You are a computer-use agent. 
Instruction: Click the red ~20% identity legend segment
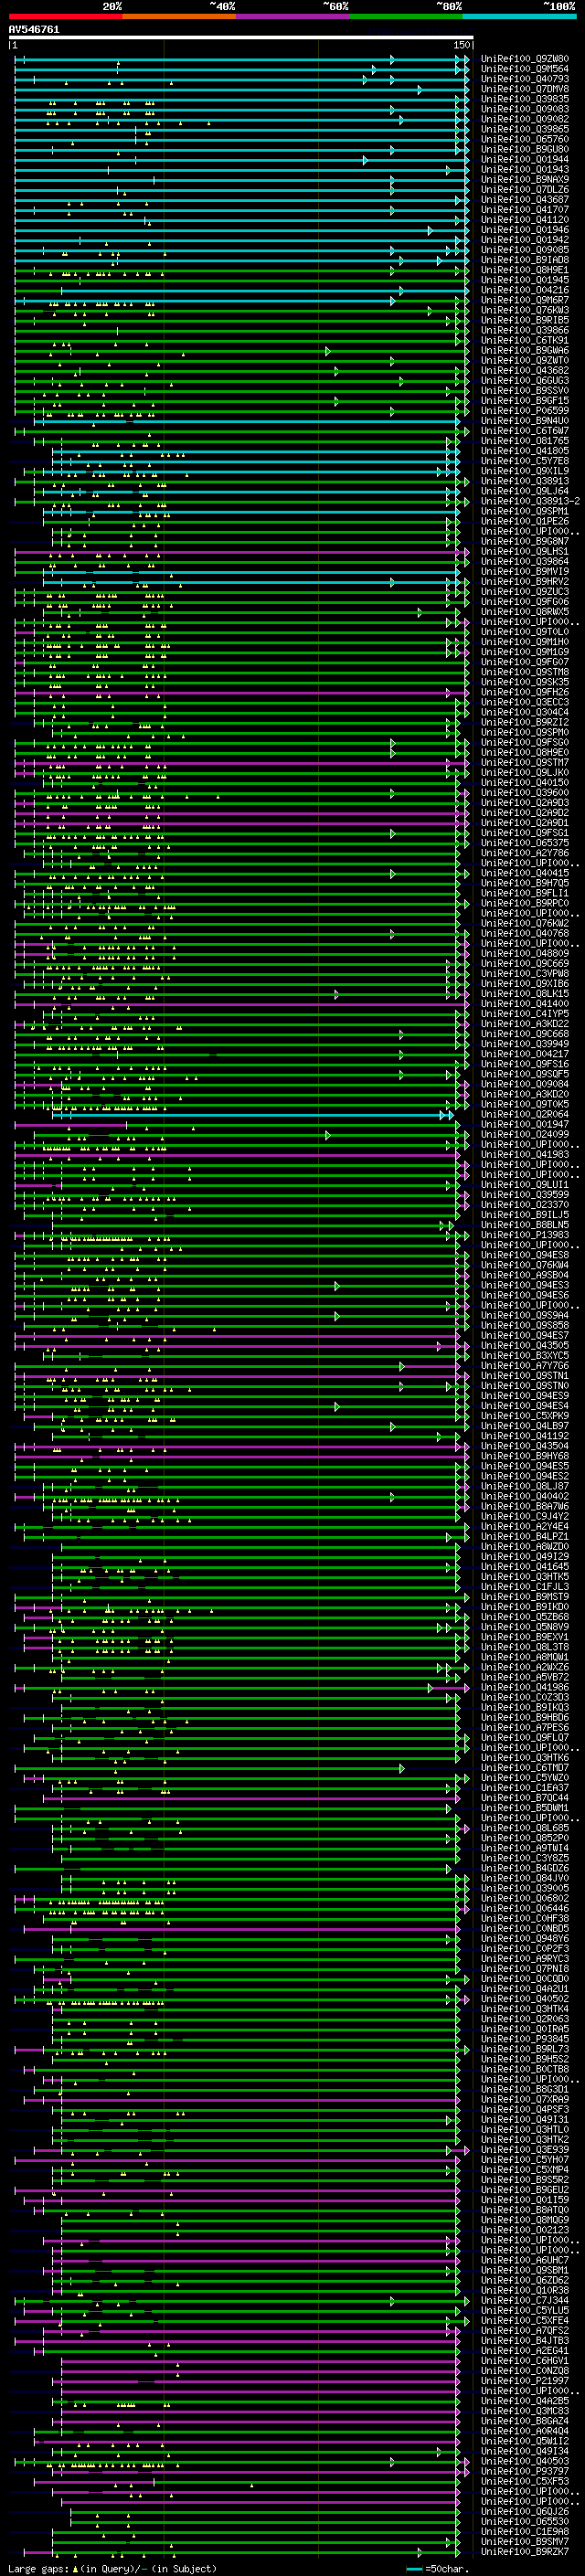point(65,16)
